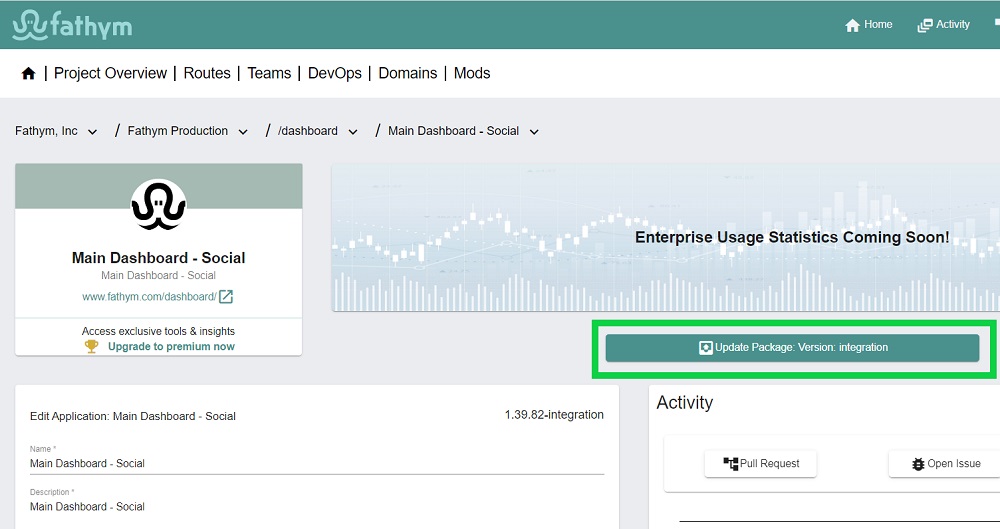Click the www.fathym.com/dashboard/ link

pyautogui.click(x=149, y=297)
